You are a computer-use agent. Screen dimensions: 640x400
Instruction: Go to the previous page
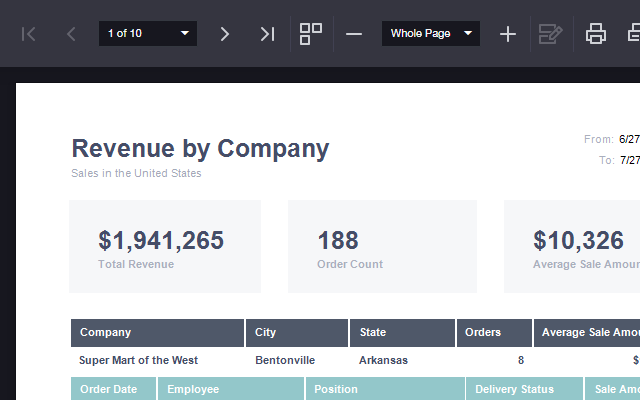71,34
